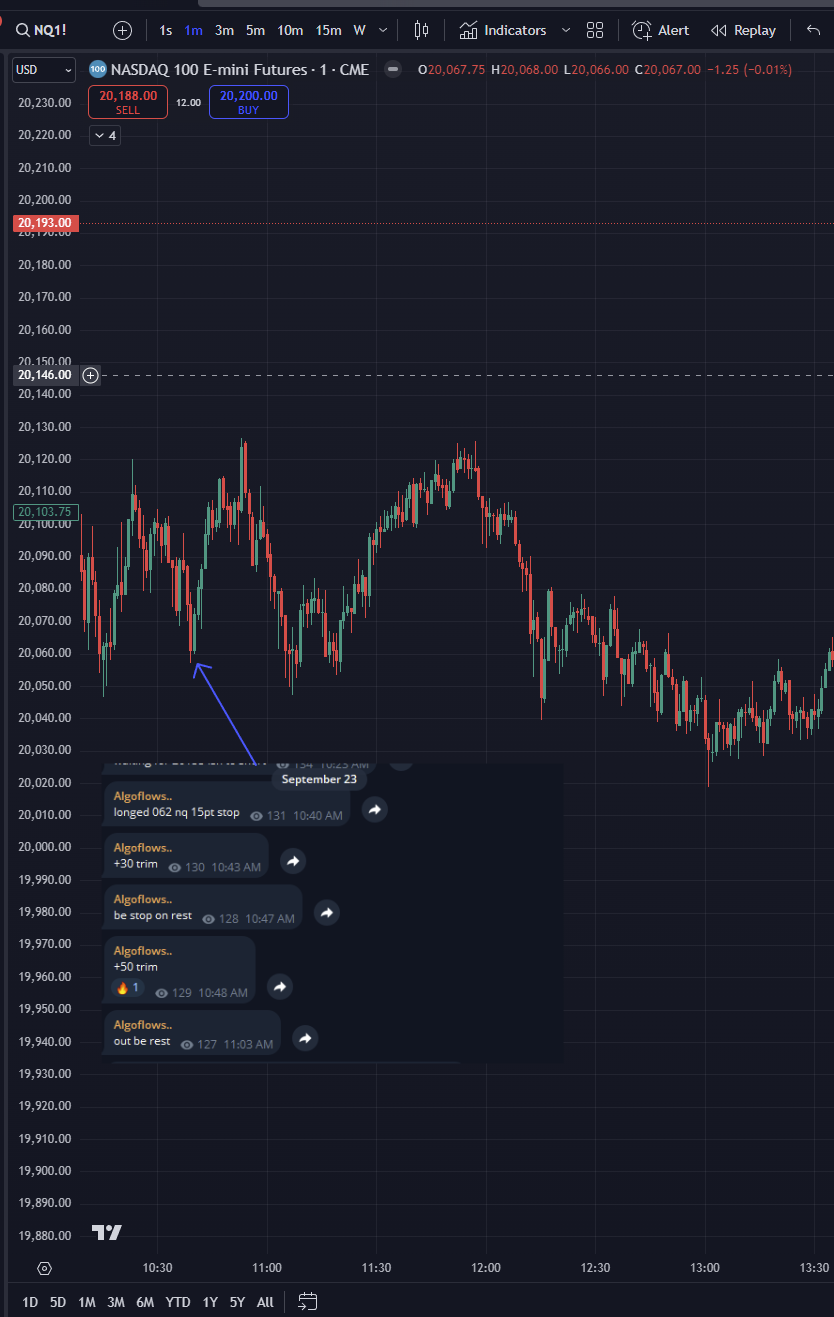Open the candlestick chart type selector
The image size is (834, 1317).
(422, 30)
